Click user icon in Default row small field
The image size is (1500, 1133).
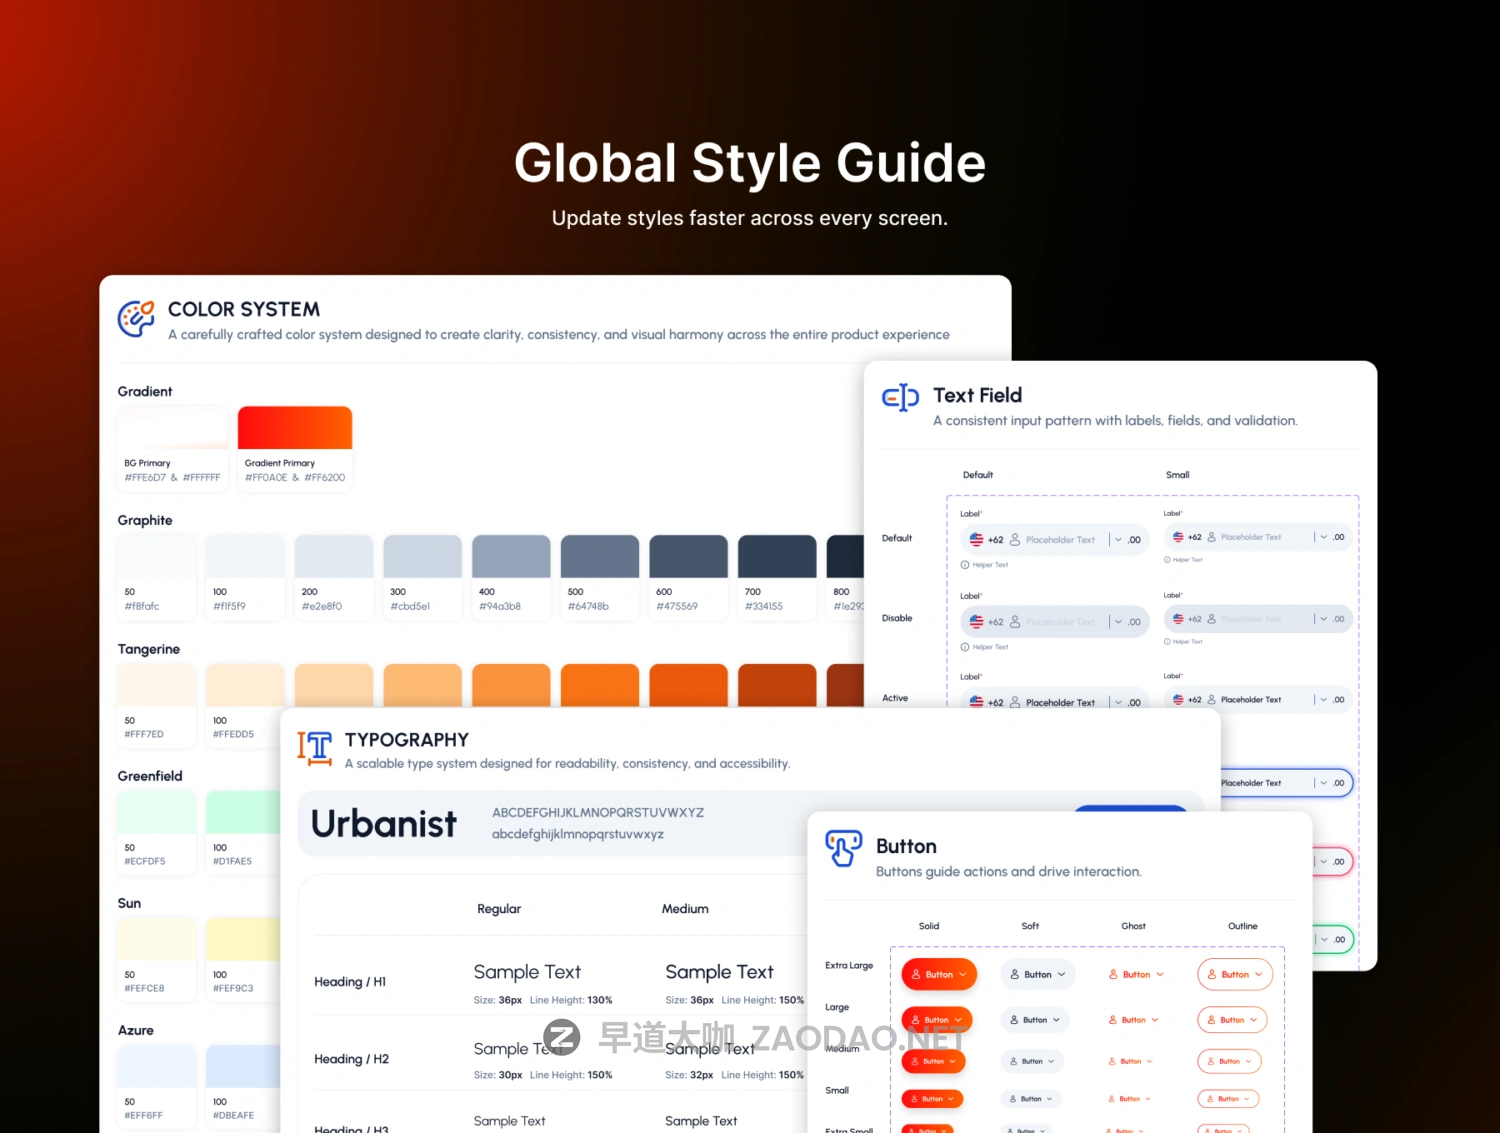[1211, 537]
